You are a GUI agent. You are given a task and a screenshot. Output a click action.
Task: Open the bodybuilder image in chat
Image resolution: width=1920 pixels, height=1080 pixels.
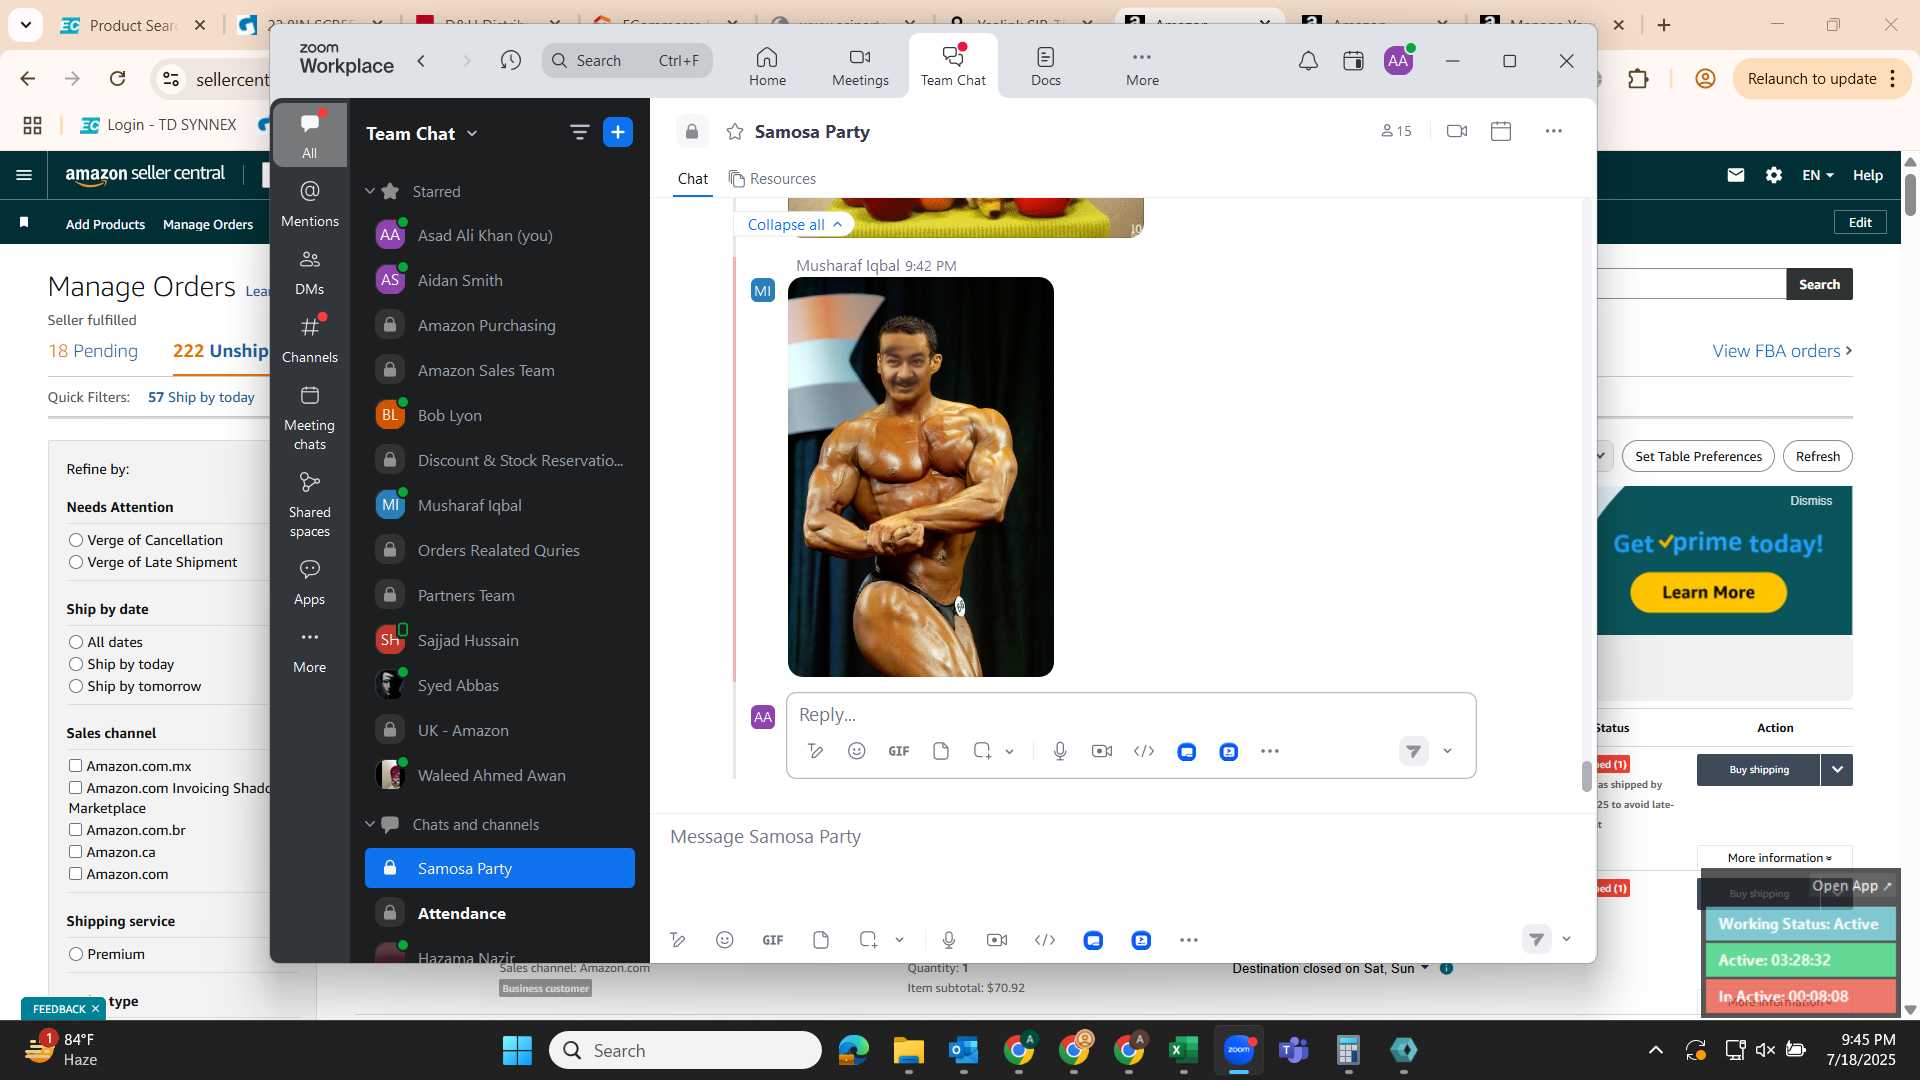point(920,477)
